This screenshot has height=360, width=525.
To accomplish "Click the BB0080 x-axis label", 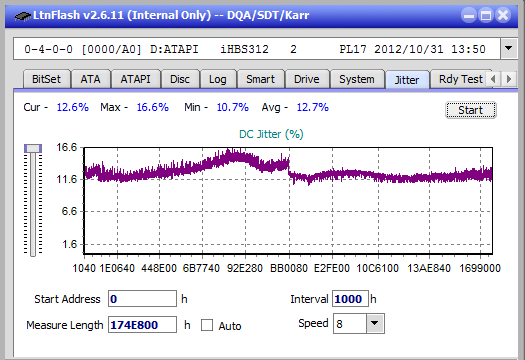I will (289, 268).
